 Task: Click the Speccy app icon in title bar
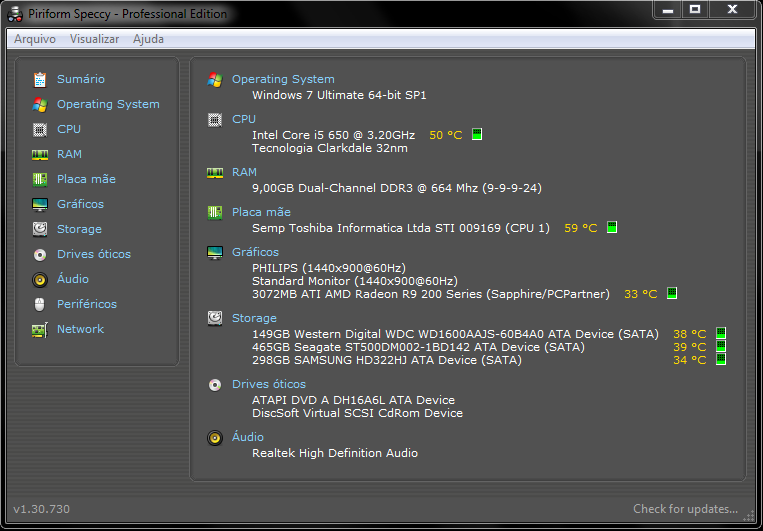click(x=15, y=14)
